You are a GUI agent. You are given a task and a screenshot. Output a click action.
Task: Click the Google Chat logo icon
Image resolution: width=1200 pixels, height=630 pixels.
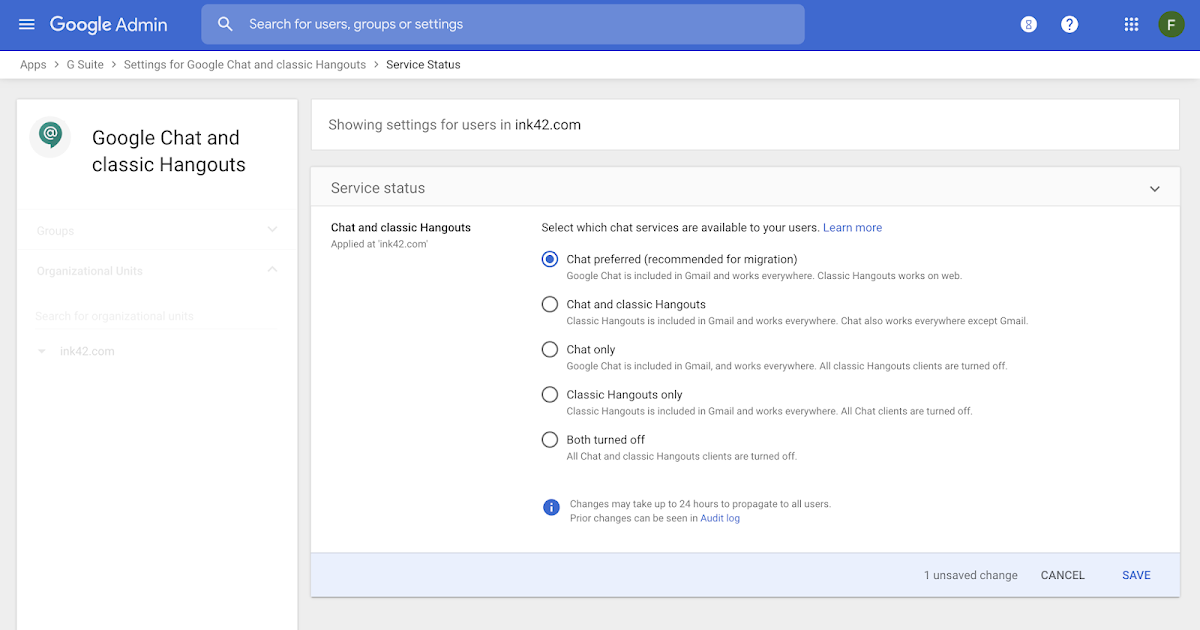point(50,135)
